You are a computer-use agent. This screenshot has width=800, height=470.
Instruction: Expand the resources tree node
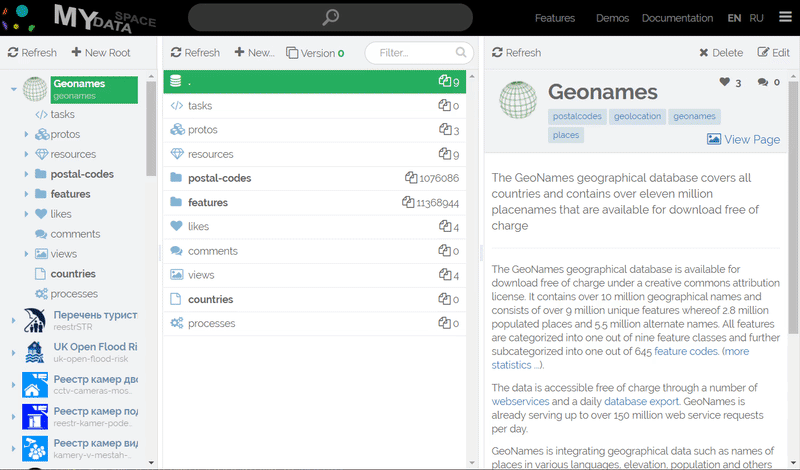click(26, 154)
